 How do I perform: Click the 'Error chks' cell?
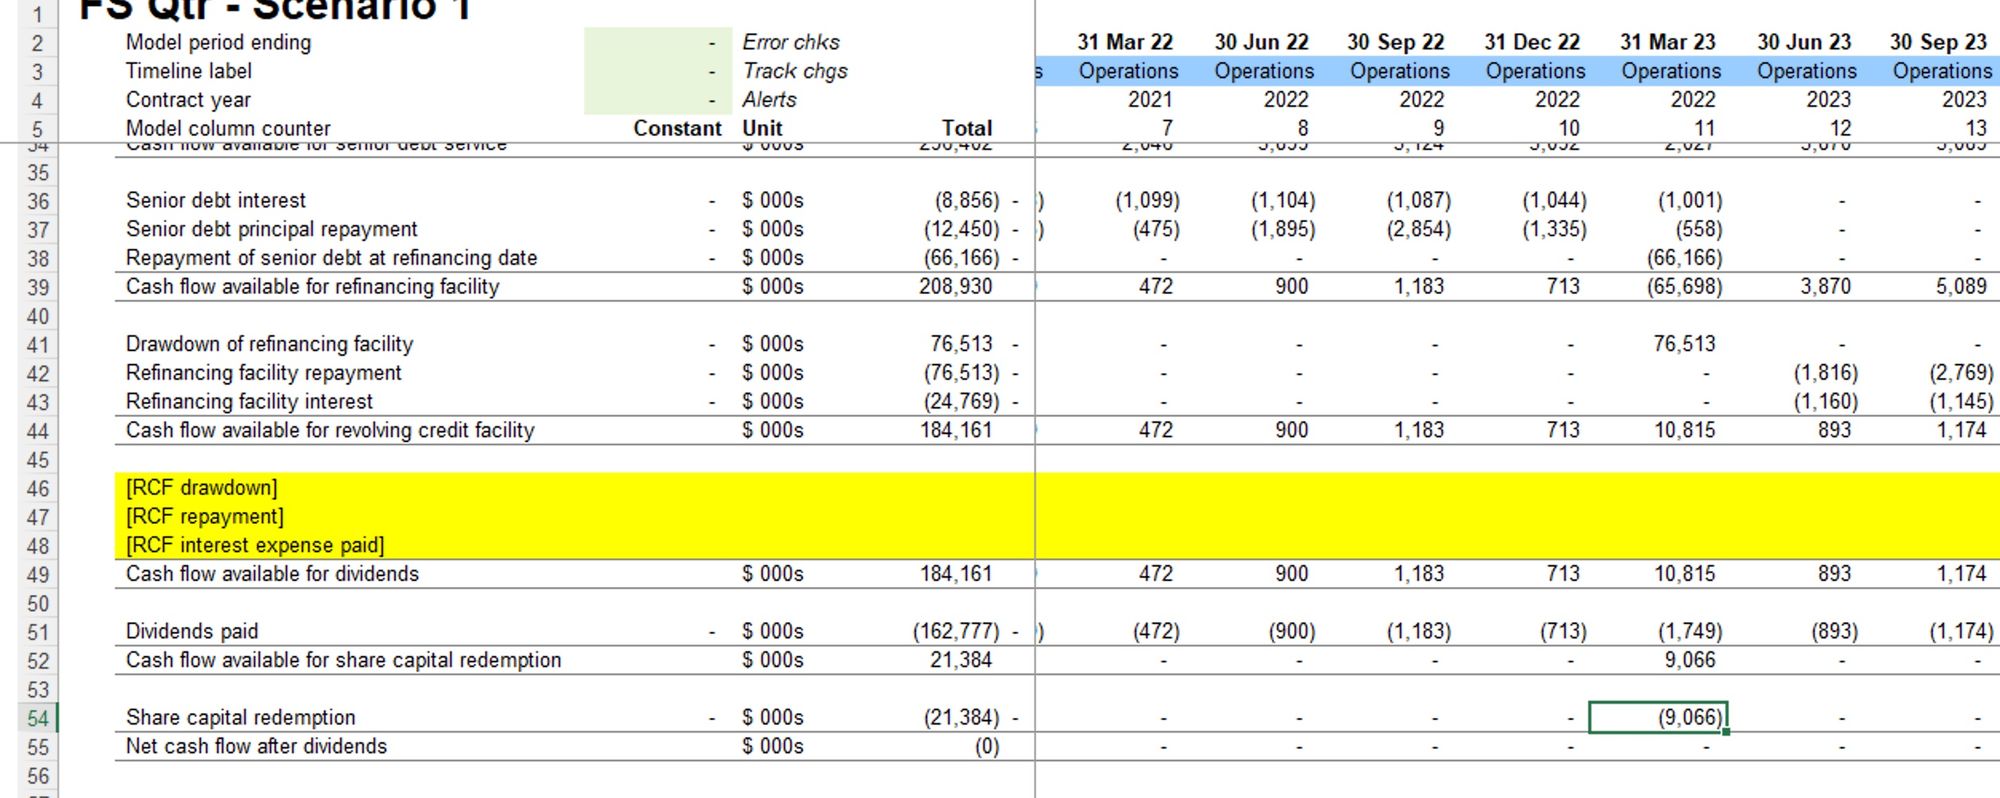790,43
